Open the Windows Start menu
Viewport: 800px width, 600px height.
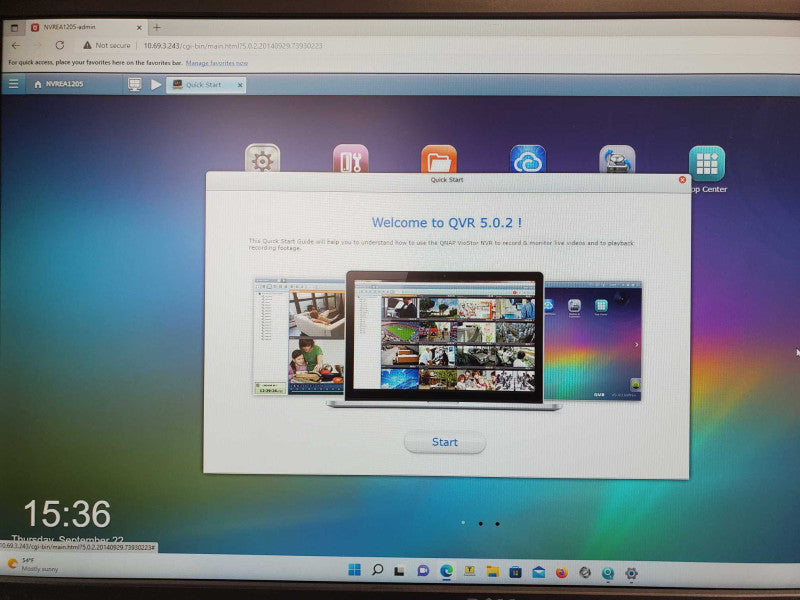(354, 570)
